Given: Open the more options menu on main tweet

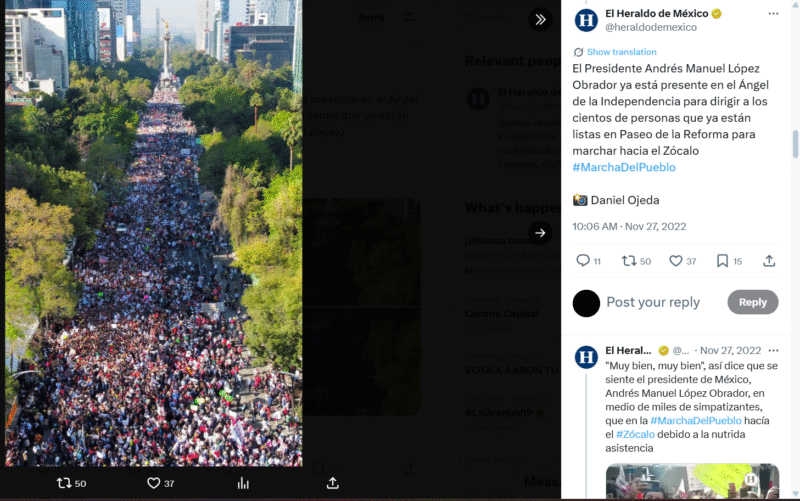Looking at the screenshot, I should 773,14.
